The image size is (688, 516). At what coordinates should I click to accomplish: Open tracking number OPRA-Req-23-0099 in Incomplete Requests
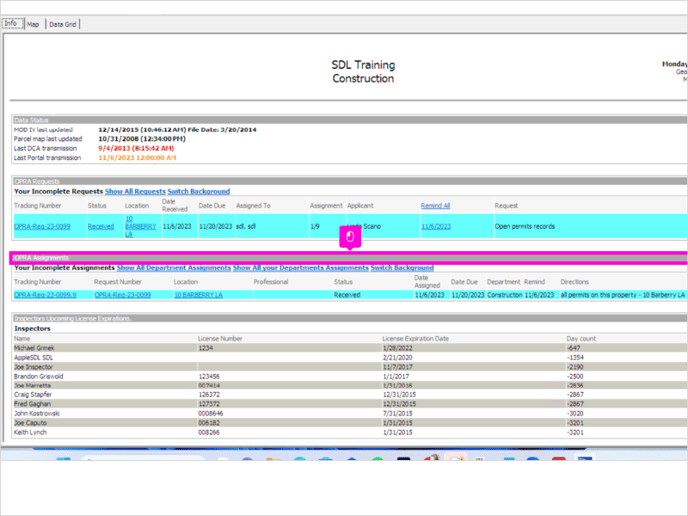42,226
